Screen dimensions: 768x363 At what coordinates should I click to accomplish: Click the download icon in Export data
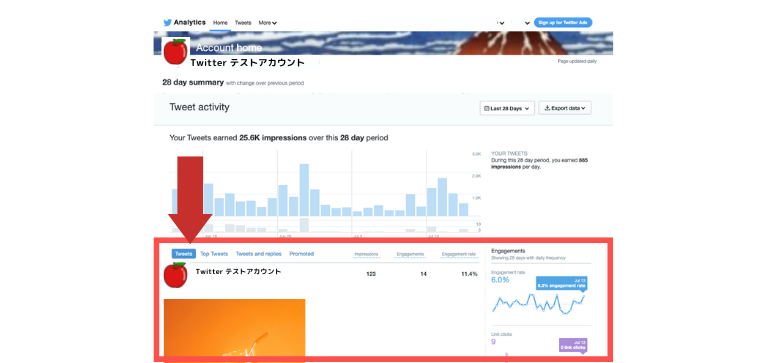click(547, 108)
